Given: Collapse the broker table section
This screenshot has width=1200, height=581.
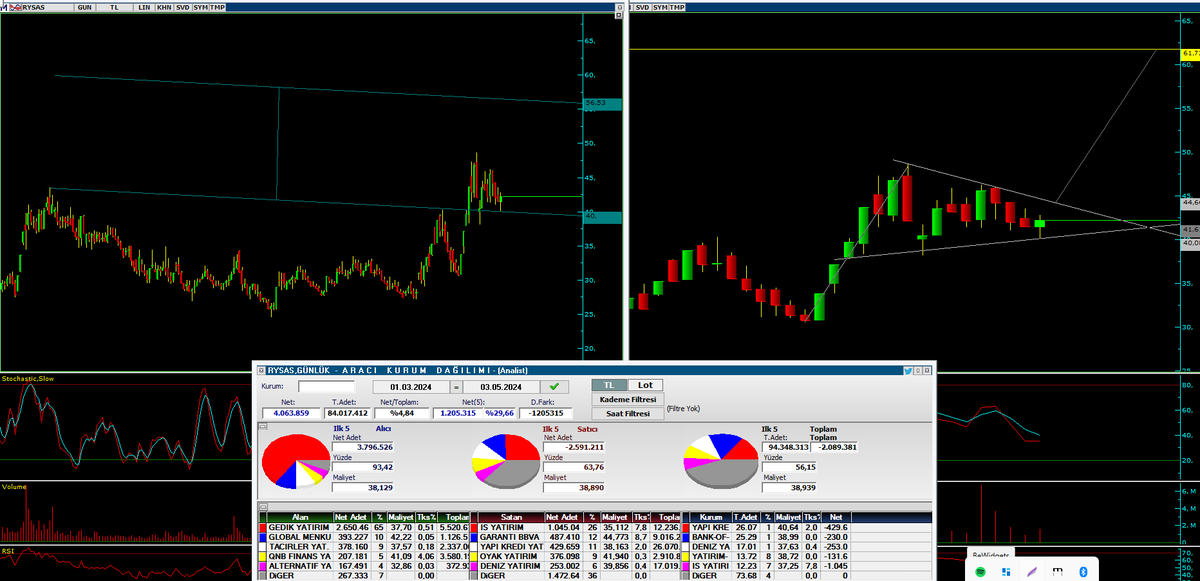Looking at the screenshot, I should click(x=263, y=507).
